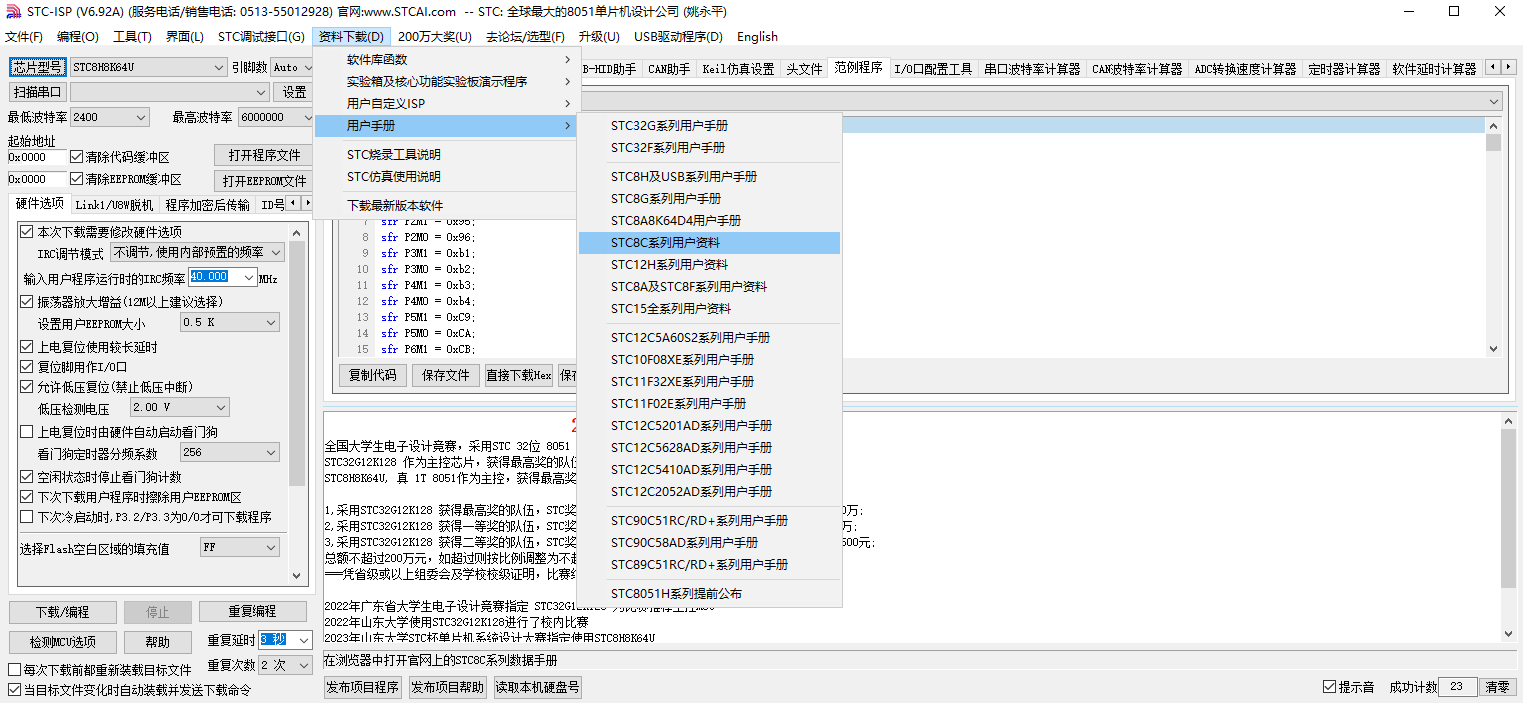This screenshot has height=703, width=1523.
Task: Click left tab-scroll arrow after 软件延时计算器 tab
Action: click(1494, 67)
